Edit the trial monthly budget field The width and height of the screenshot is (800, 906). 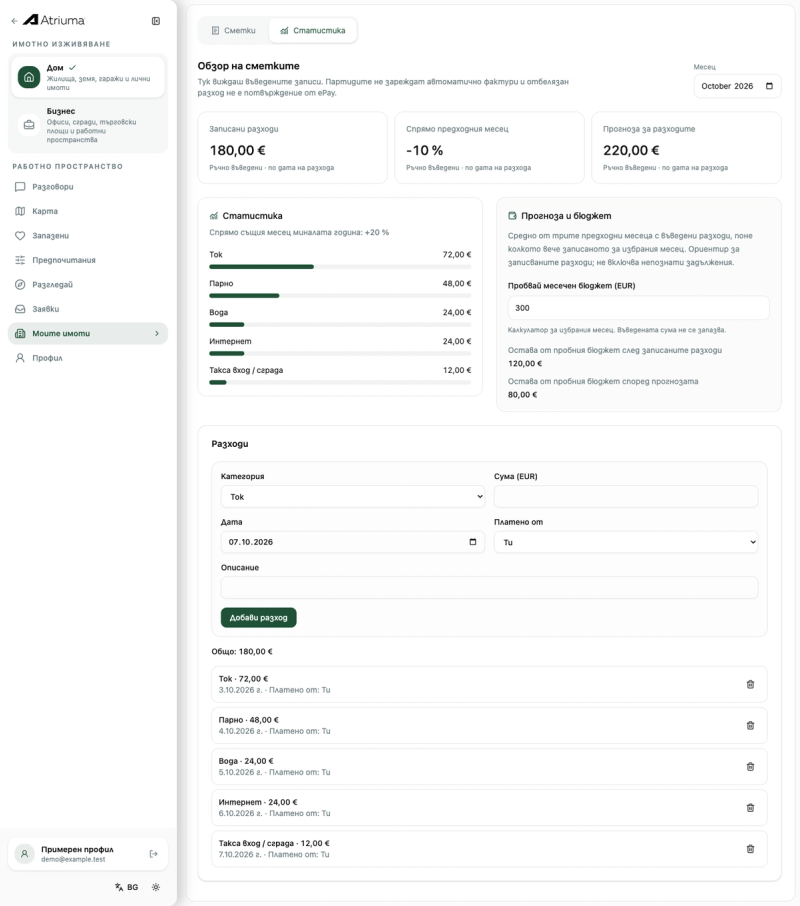[638, 308]
